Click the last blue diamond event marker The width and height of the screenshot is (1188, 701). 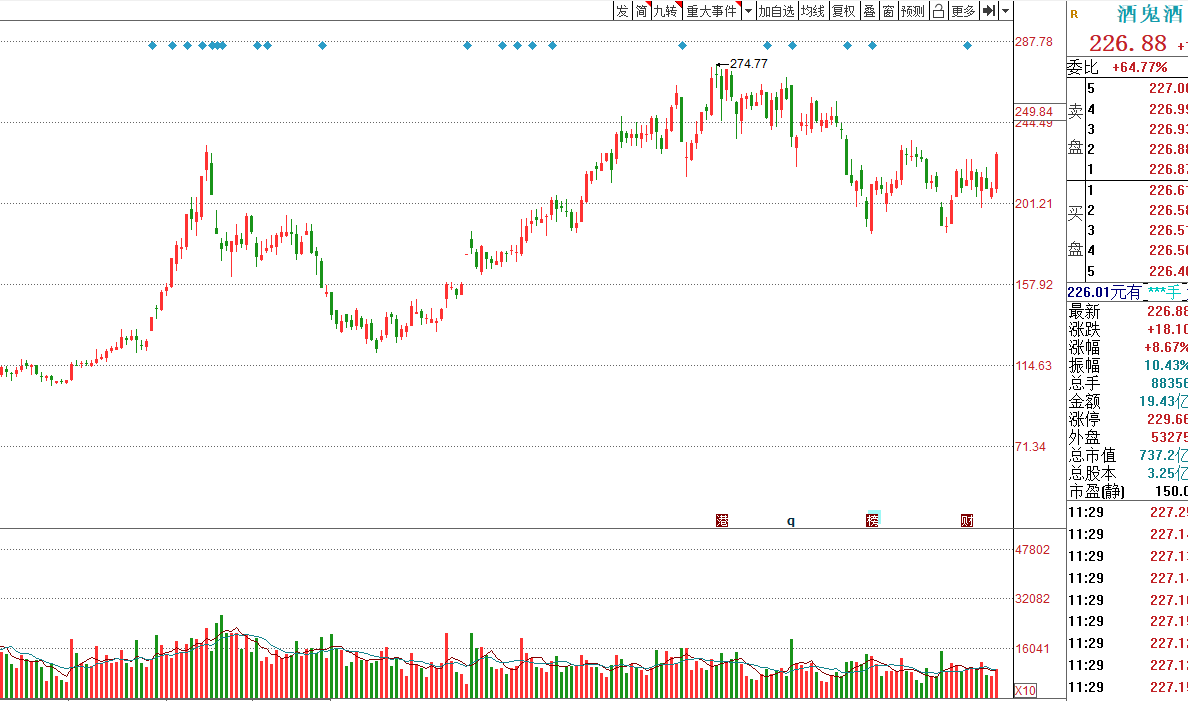pos(968,45)
